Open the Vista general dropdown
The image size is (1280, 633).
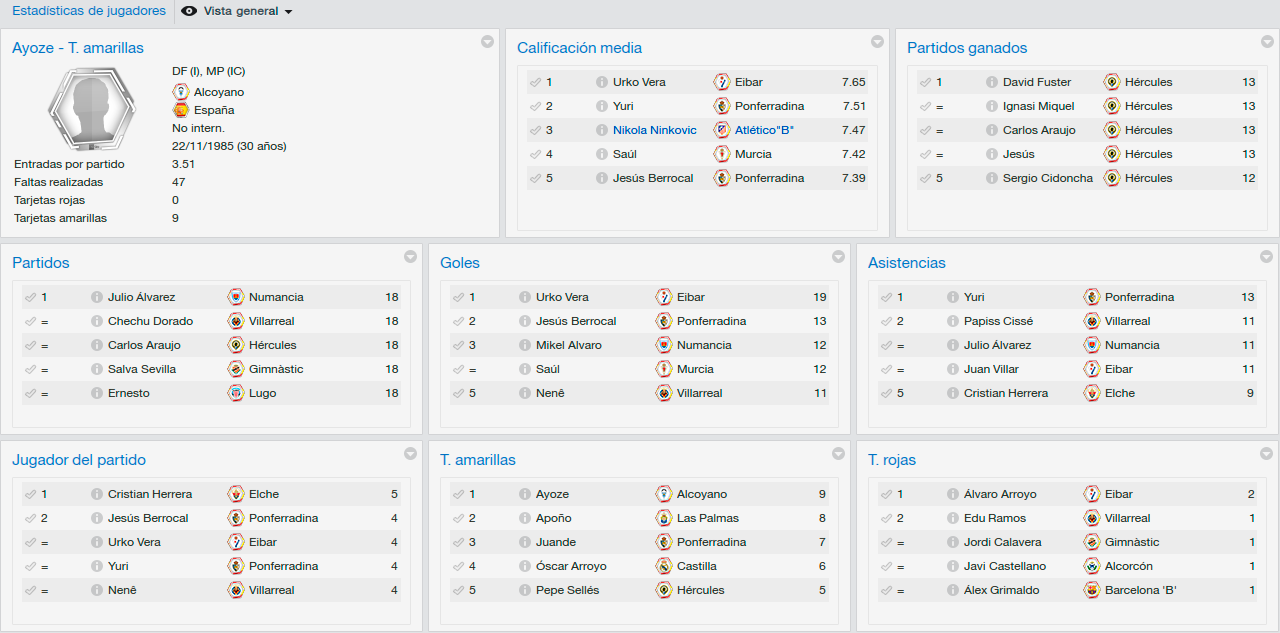pyautogui.click(x=239, y=12)
